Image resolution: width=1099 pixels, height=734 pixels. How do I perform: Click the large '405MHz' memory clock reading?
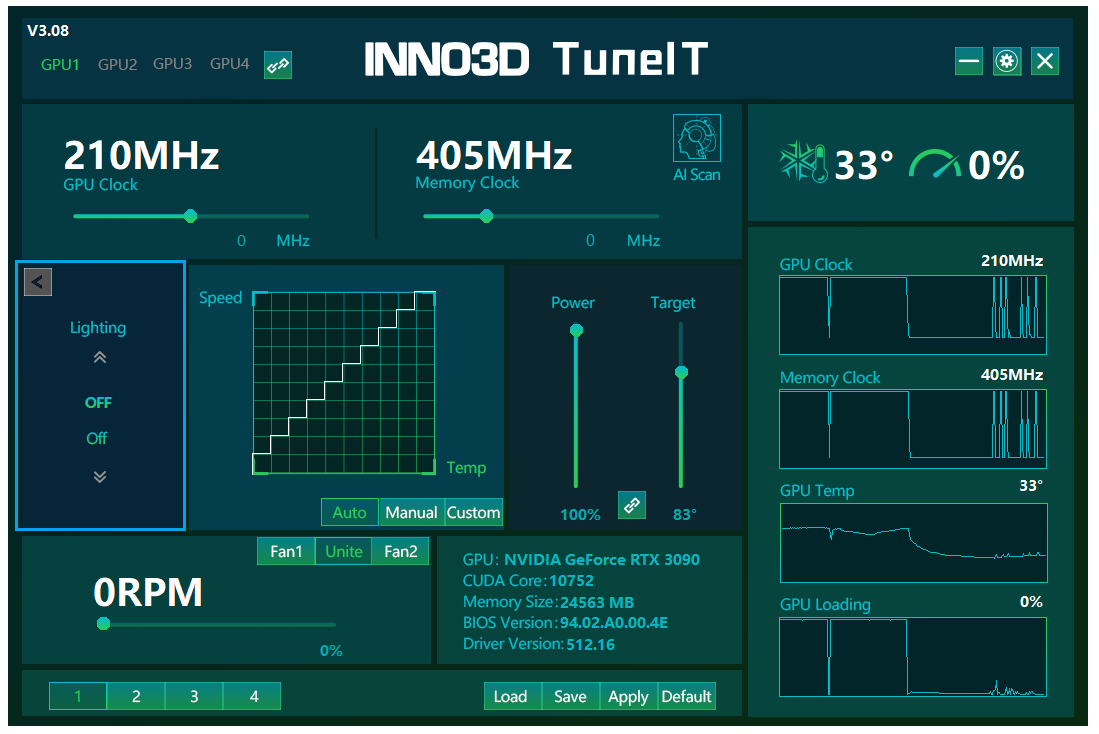pos(494,156)
